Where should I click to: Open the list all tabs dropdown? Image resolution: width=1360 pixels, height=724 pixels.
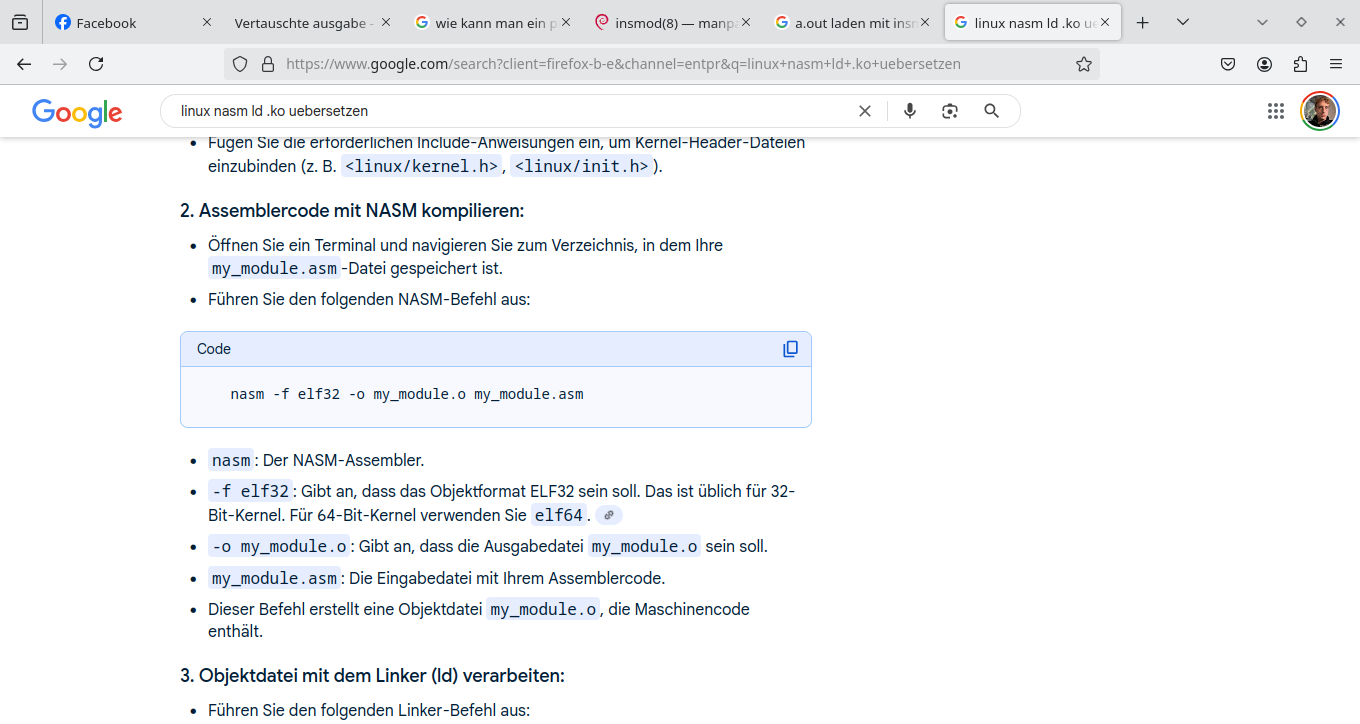pos(1183,21)
